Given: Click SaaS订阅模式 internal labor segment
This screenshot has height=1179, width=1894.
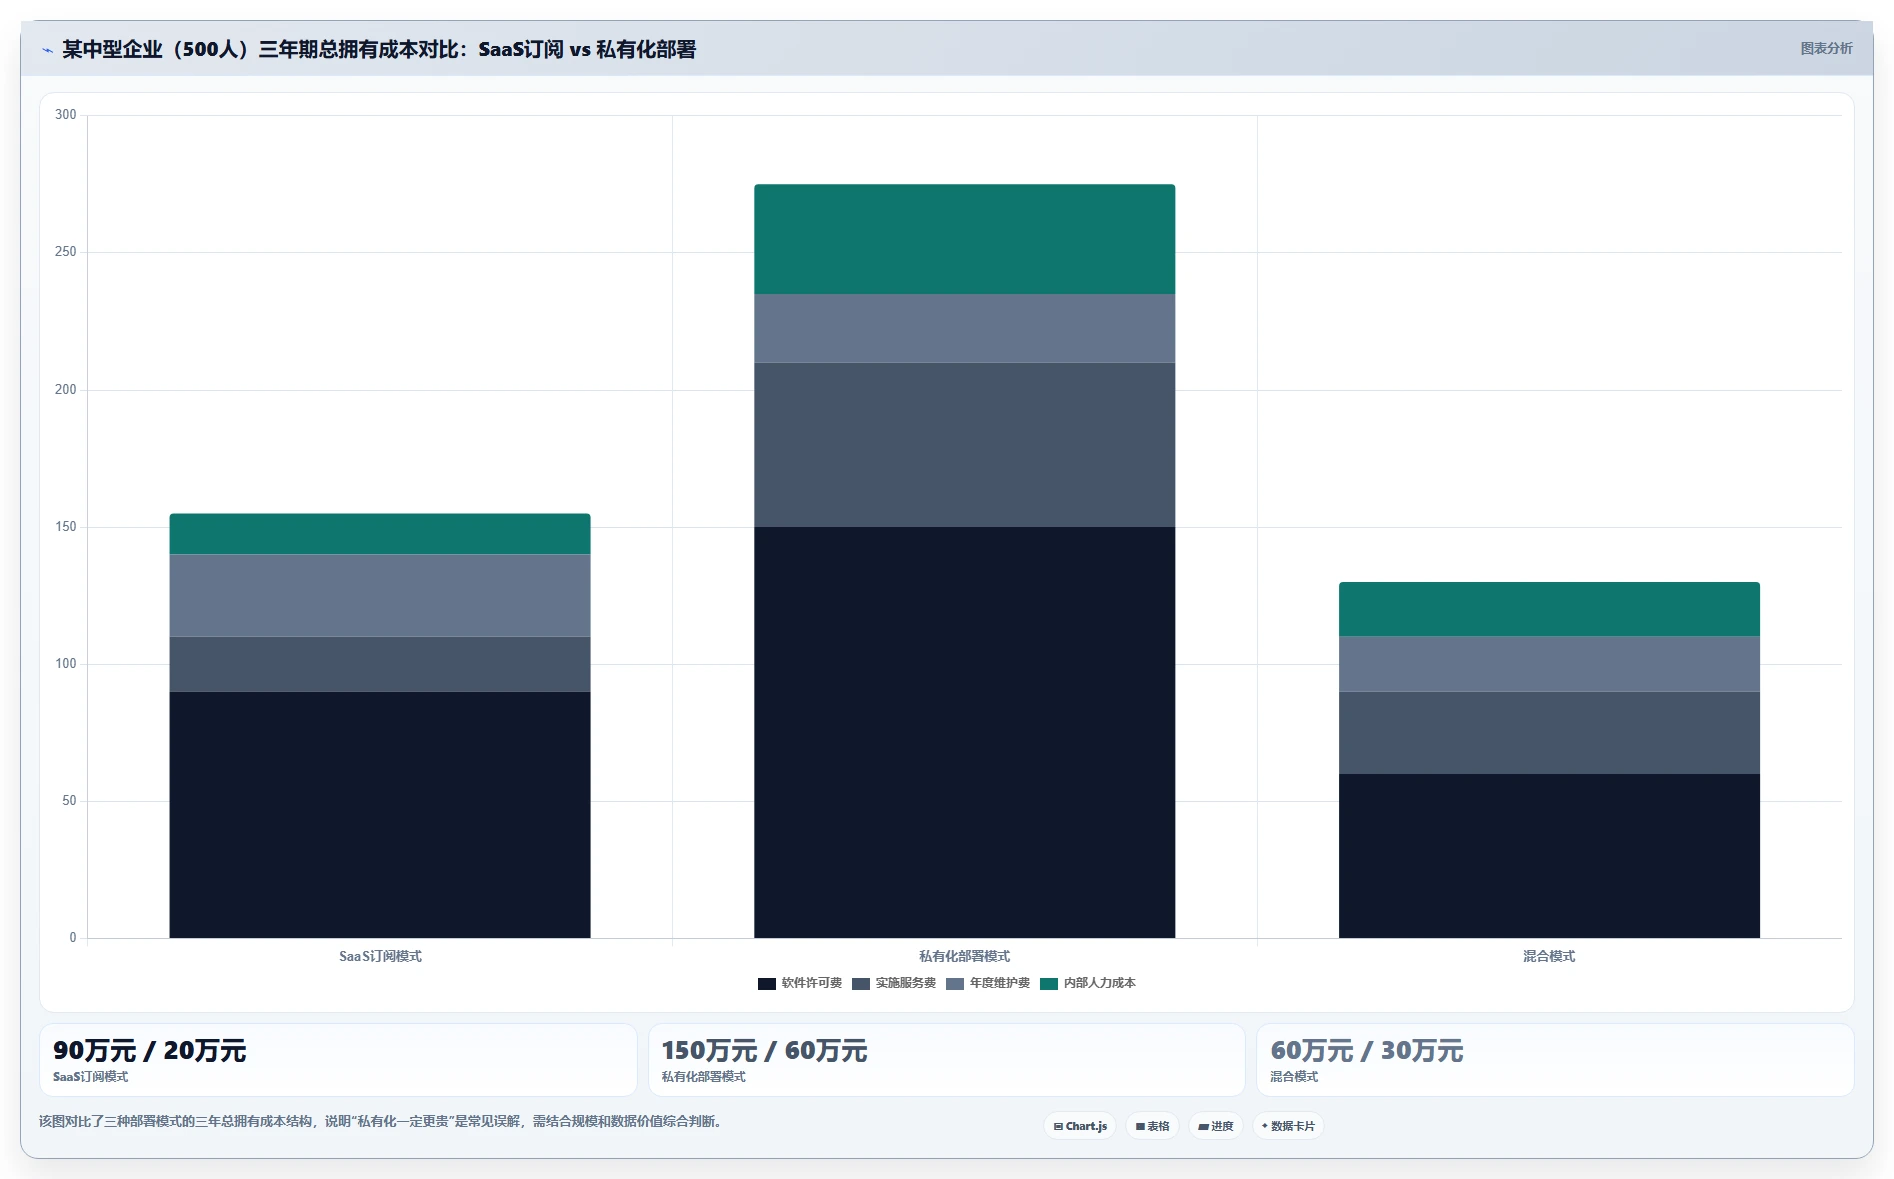Looking at the screenshot, I should click(380, 534).
